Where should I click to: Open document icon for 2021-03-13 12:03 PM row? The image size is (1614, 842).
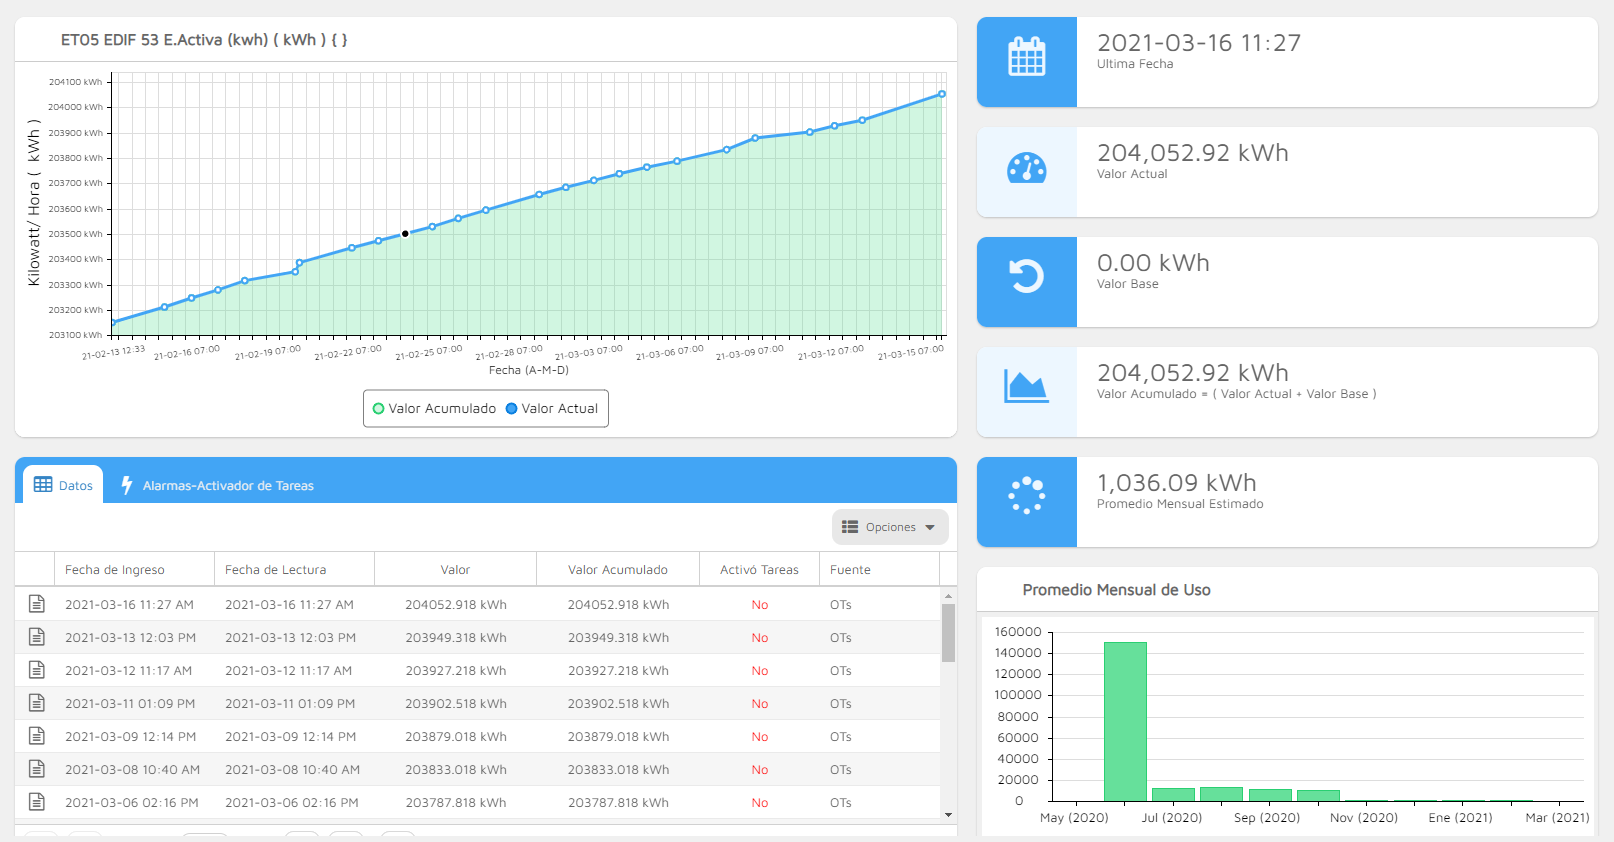pos(37,637)
